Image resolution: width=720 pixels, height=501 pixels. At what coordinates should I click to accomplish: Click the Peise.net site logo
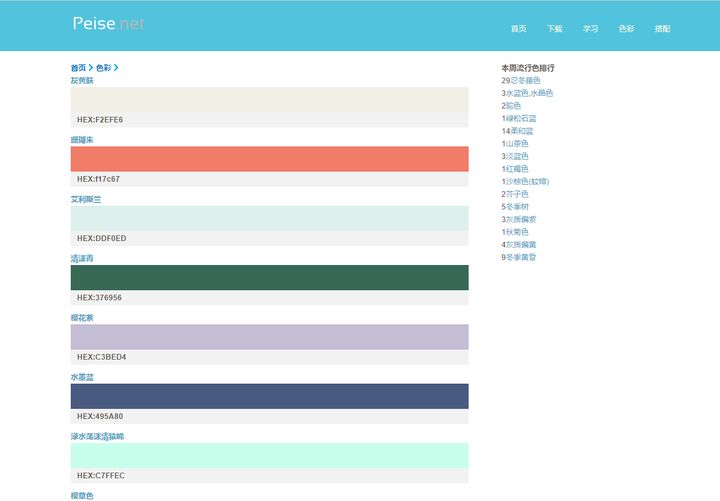coord(108,23)
